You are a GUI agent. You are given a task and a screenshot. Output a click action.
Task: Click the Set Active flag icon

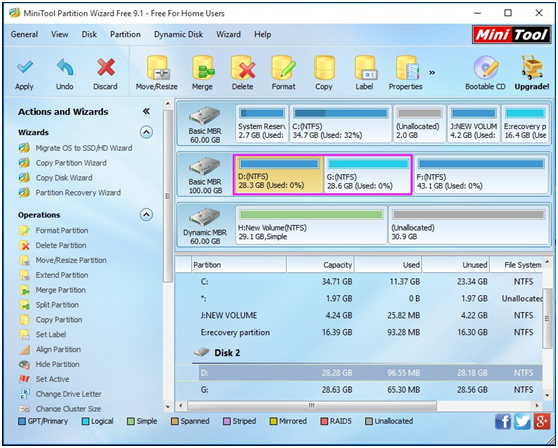tap(25, 379)
